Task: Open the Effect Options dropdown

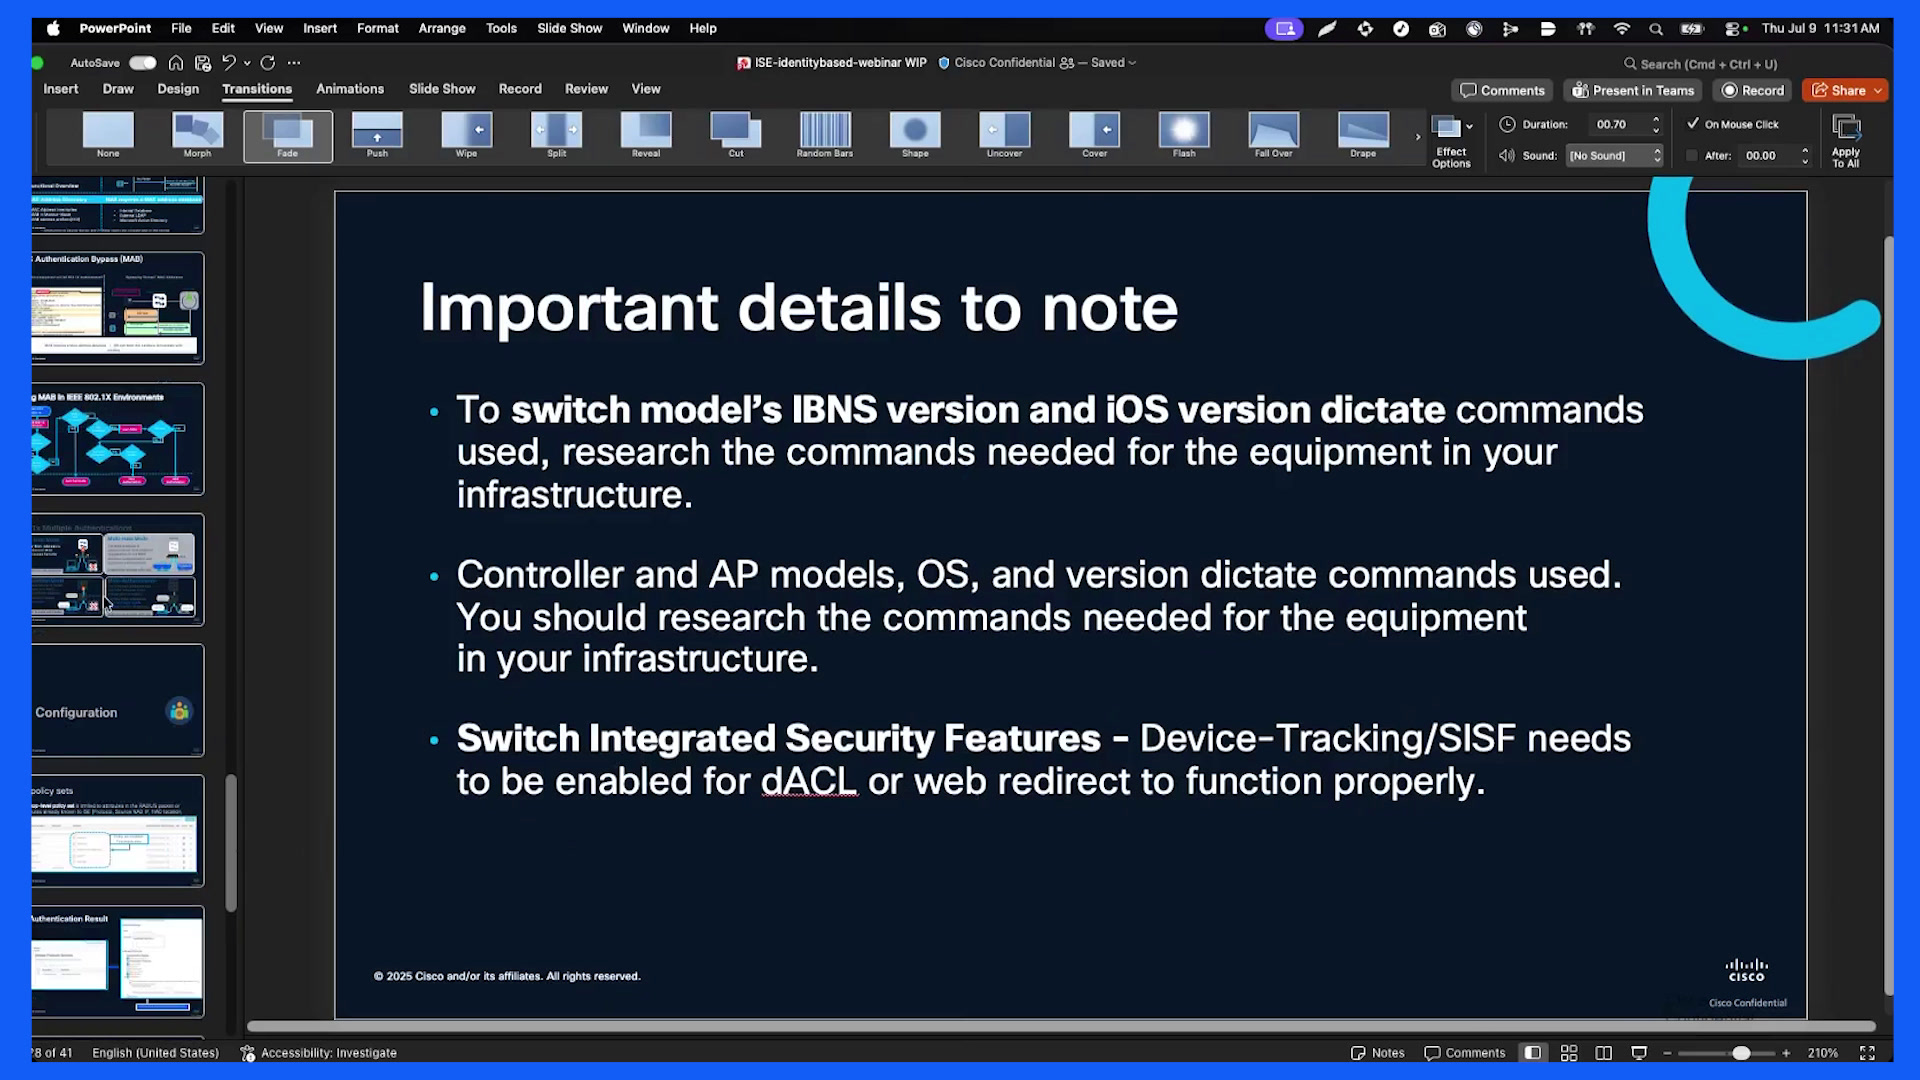Action: pos(1451,141)
